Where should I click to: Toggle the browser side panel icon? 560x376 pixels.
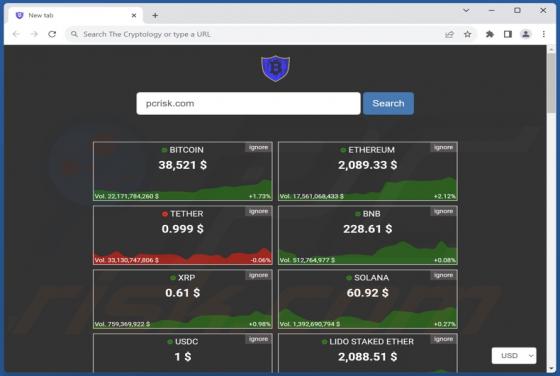click(x=508, y=34)
